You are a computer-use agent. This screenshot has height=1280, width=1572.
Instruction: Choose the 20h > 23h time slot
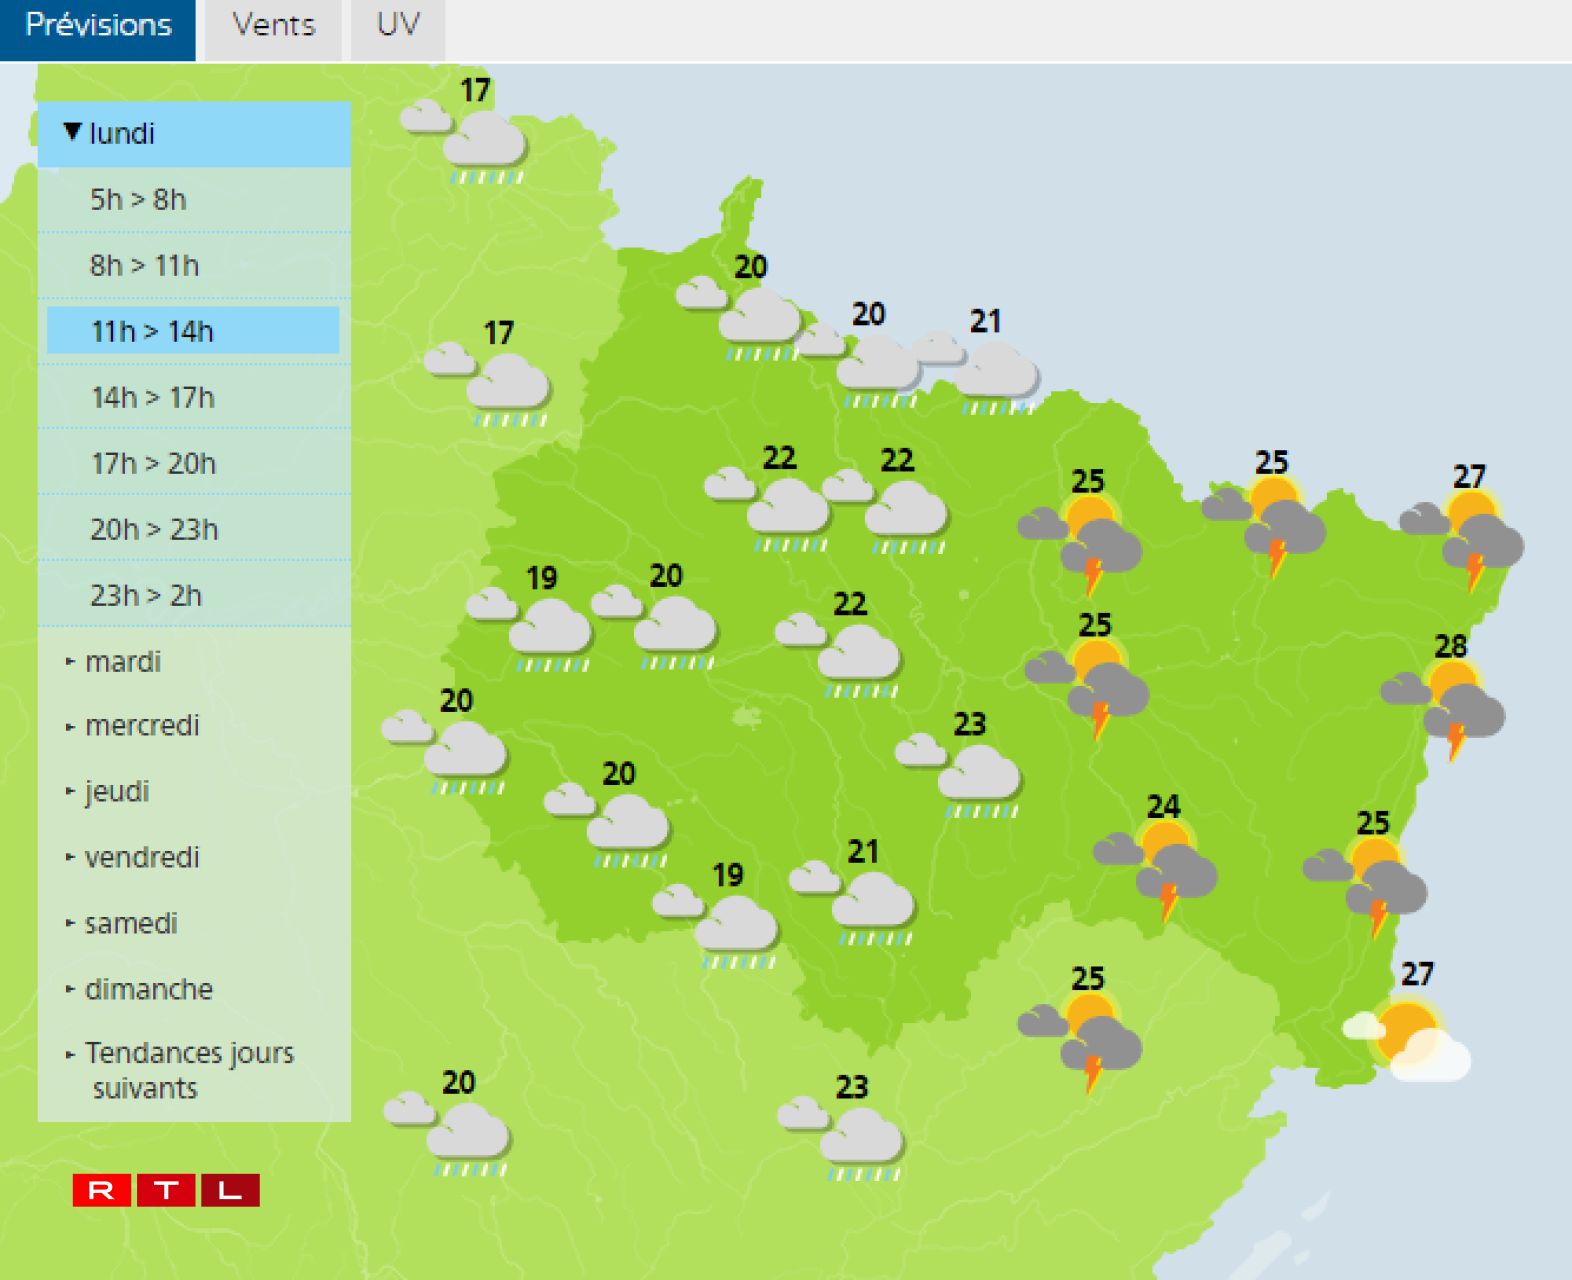154,530
